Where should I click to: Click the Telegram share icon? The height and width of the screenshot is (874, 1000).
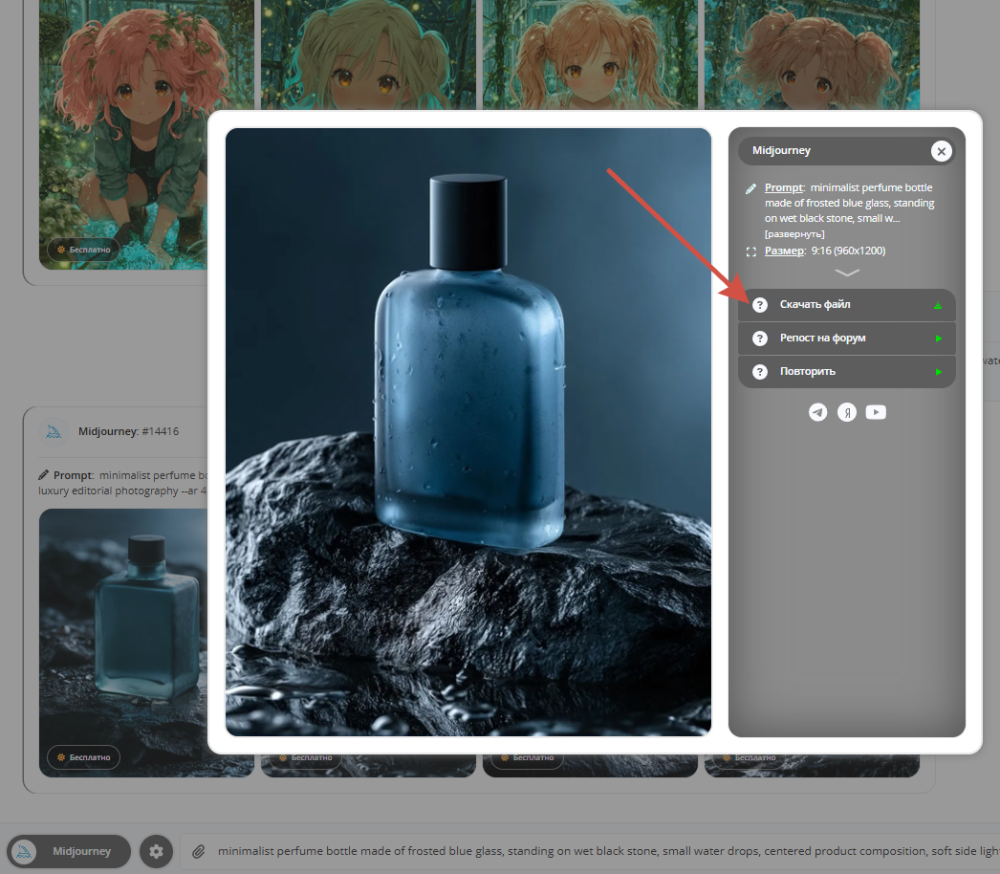(818, 413)
